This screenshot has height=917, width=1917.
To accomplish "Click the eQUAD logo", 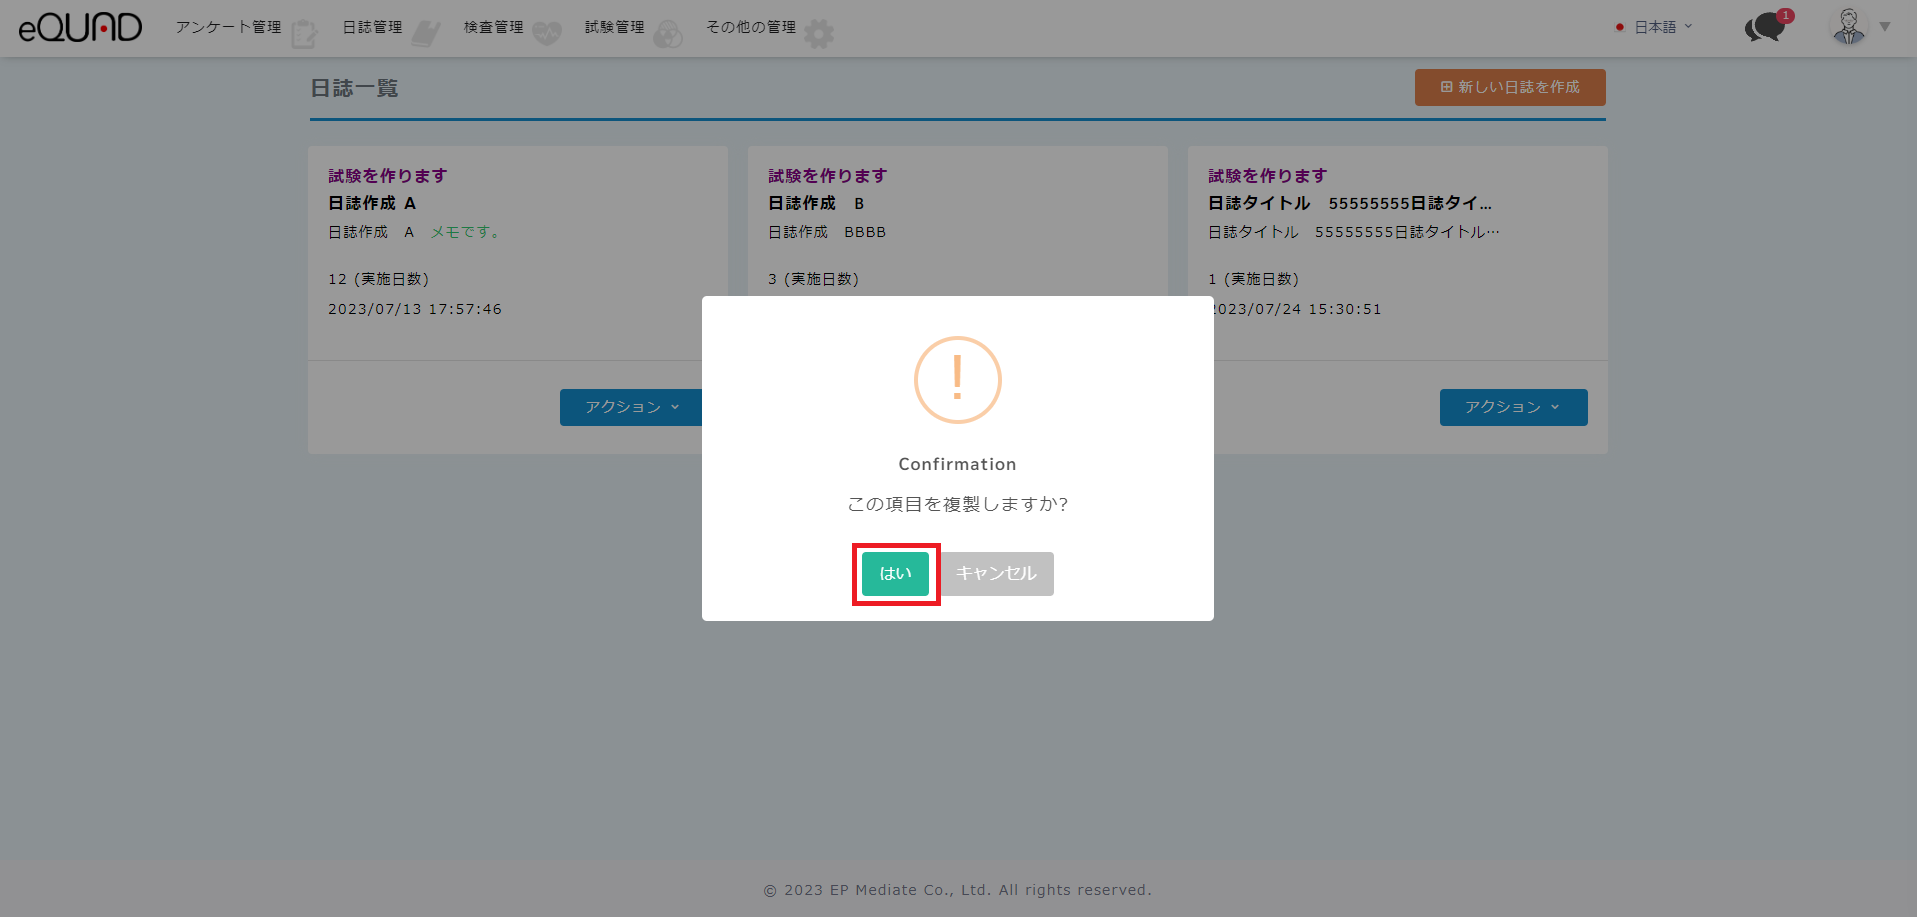I will click(x=80, y=27).
